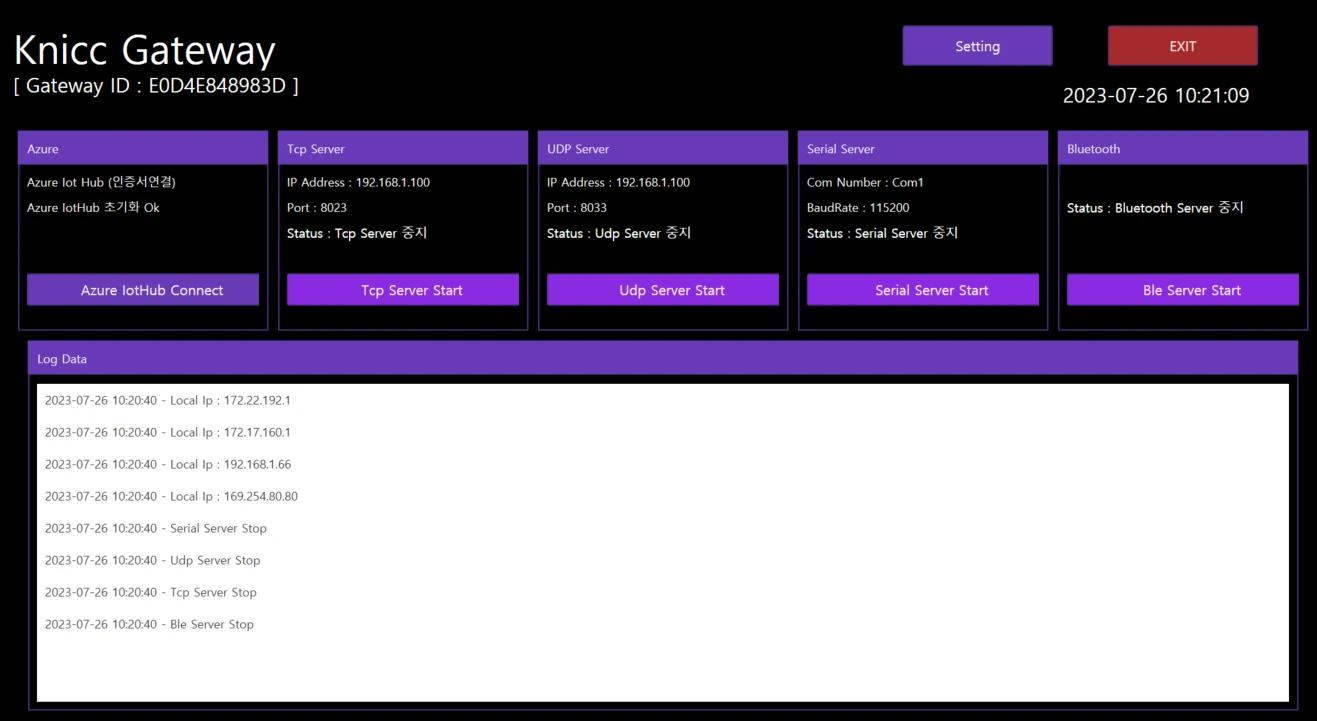The image size is (1317, 721).
Task: Select the Azure panel header
Action: [143, 148]
